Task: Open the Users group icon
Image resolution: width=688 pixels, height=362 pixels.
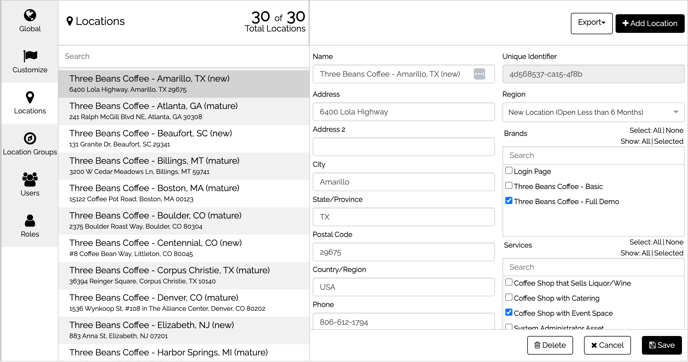Action: pyautogui.click(x=30, y=179)
